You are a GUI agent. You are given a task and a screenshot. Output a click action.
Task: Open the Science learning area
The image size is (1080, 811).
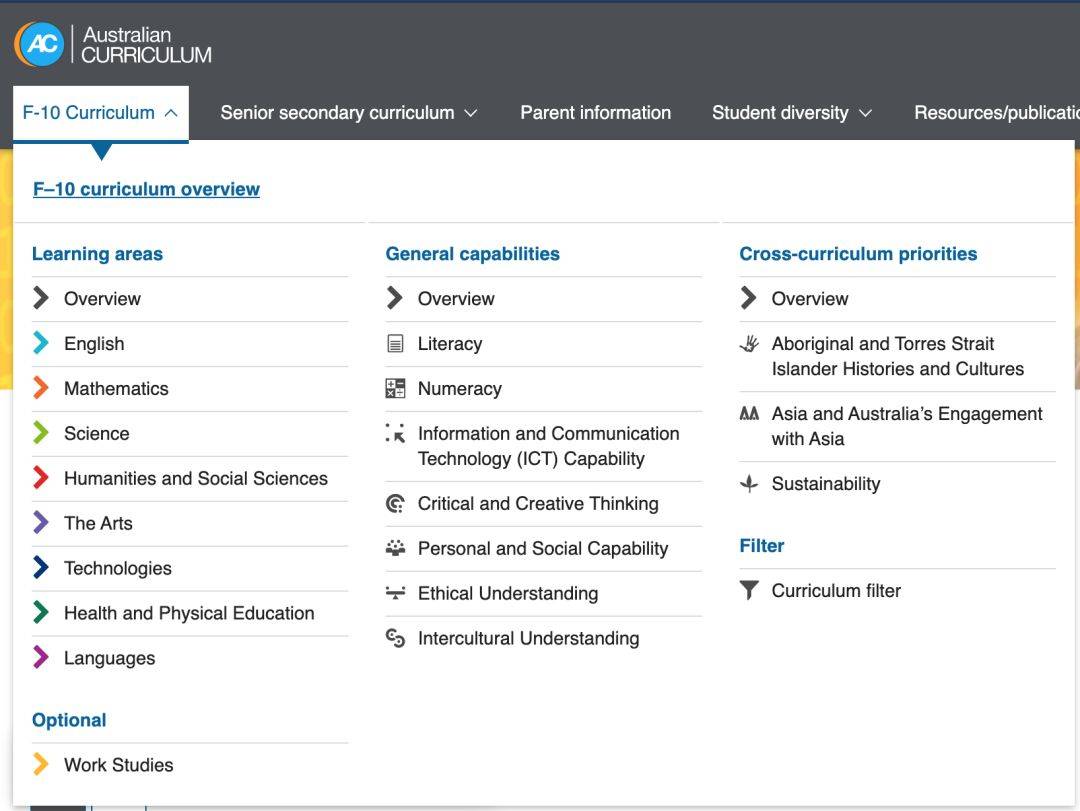click(96, 433)
